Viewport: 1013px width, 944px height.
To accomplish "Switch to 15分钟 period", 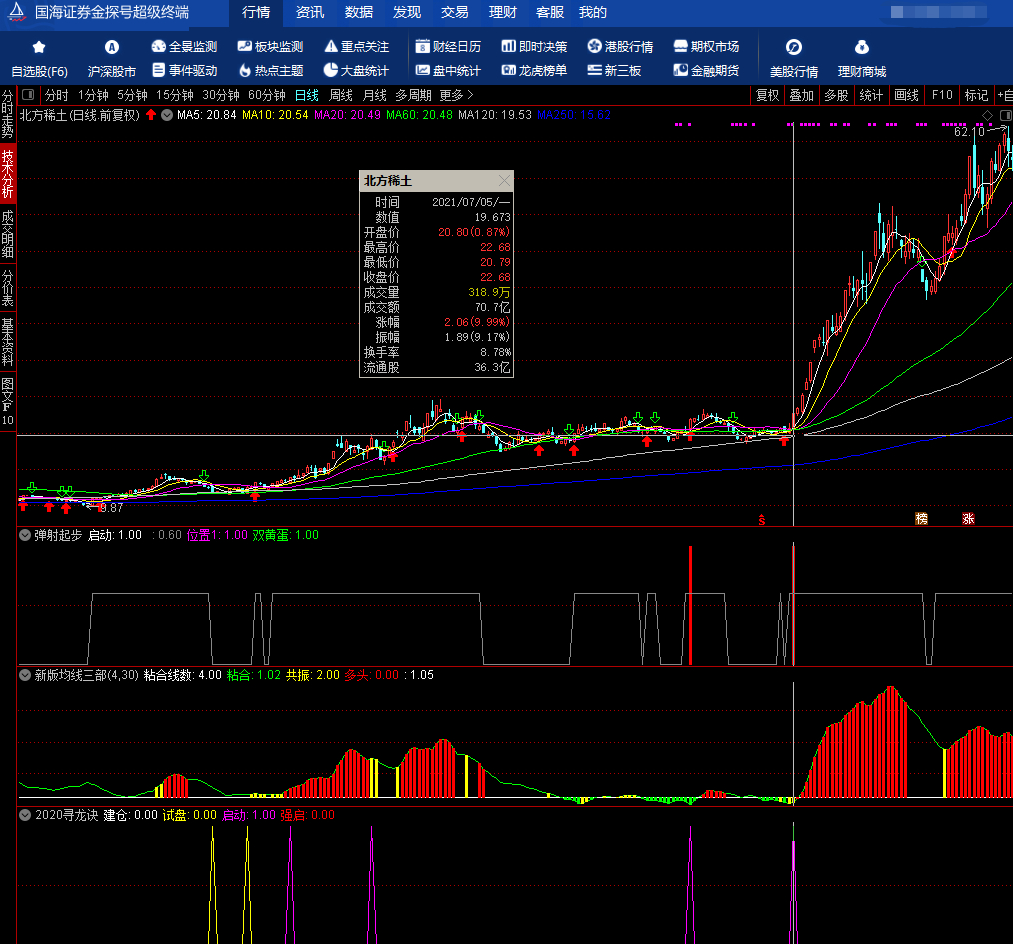I will (x=174, y=95).
